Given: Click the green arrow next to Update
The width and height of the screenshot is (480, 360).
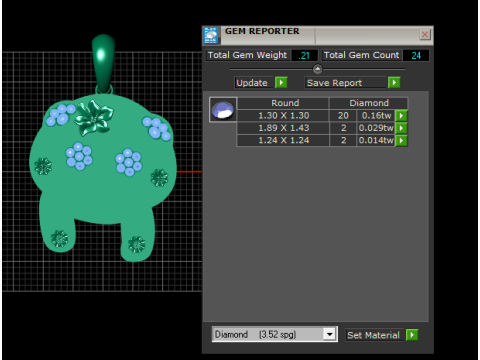Looking at the screenshot, I should click(281, 82).
